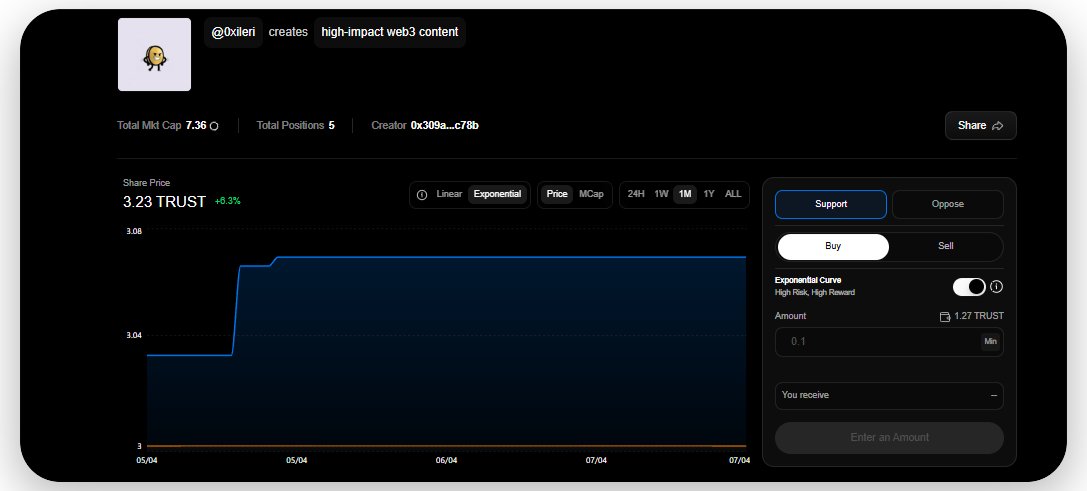Open the high-impact web3 content tag
Screen dimensions: 1087x491
point(390,32)
